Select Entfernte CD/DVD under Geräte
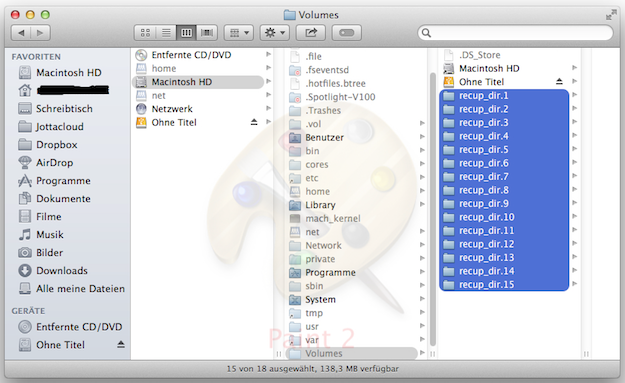This screenshot has height=383, width=625. point(71,327)
